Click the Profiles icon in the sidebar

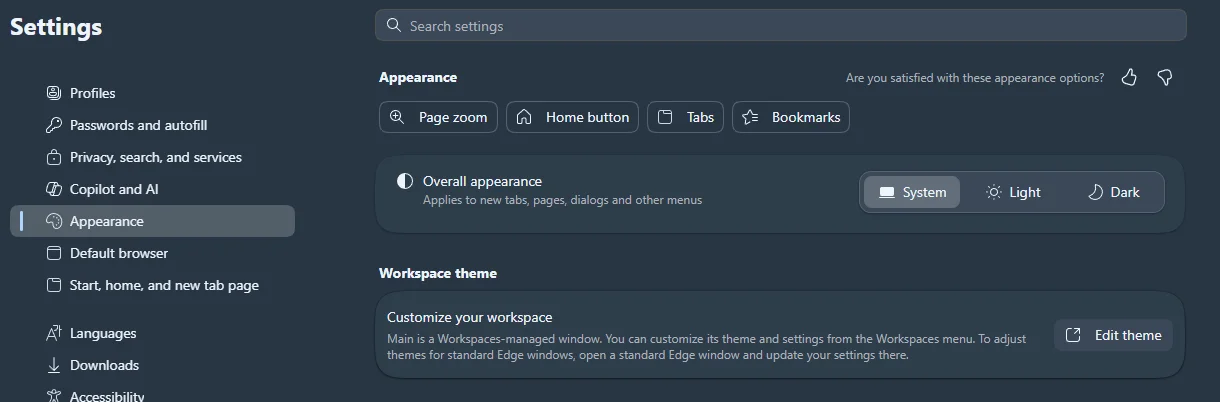(54, 93)
